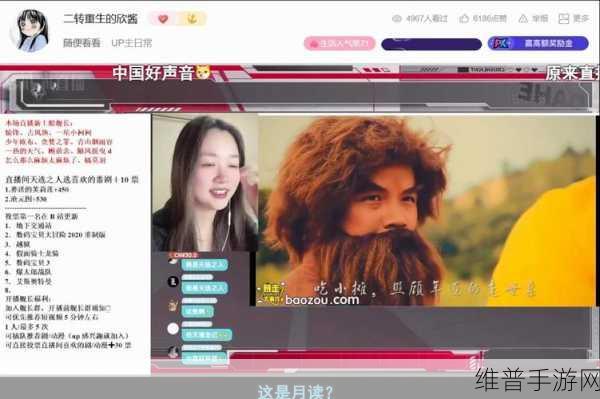Click the 直播间天选之人 voting heading line
The height and width of the screenshot is (399, 600).
pos(72,179)
